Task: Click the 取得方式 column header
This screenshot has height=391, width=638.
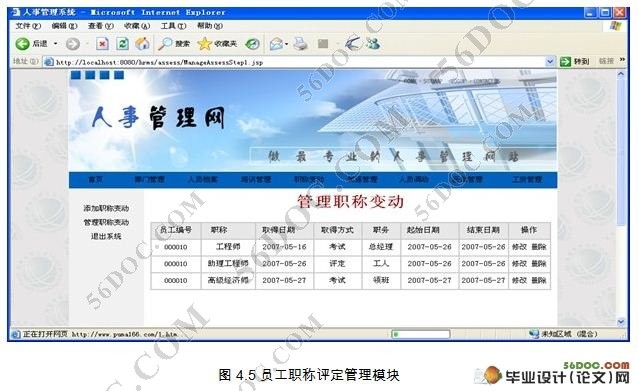Action: (x=337, y=230)
